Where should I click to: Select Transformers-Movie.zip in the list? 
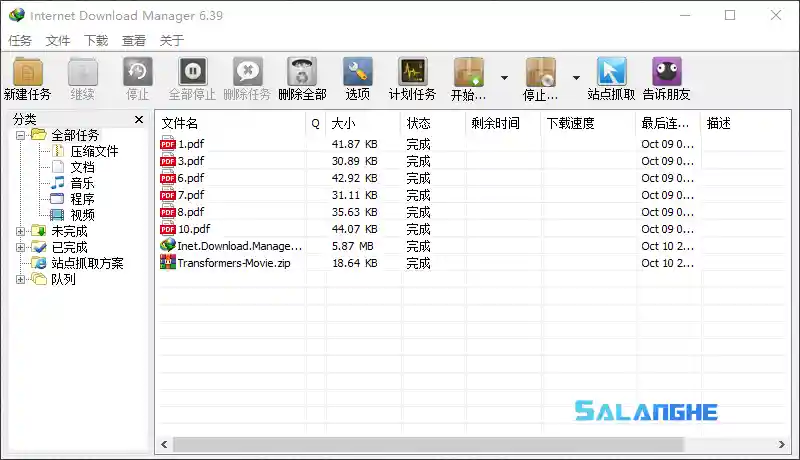tap(472, 263)
